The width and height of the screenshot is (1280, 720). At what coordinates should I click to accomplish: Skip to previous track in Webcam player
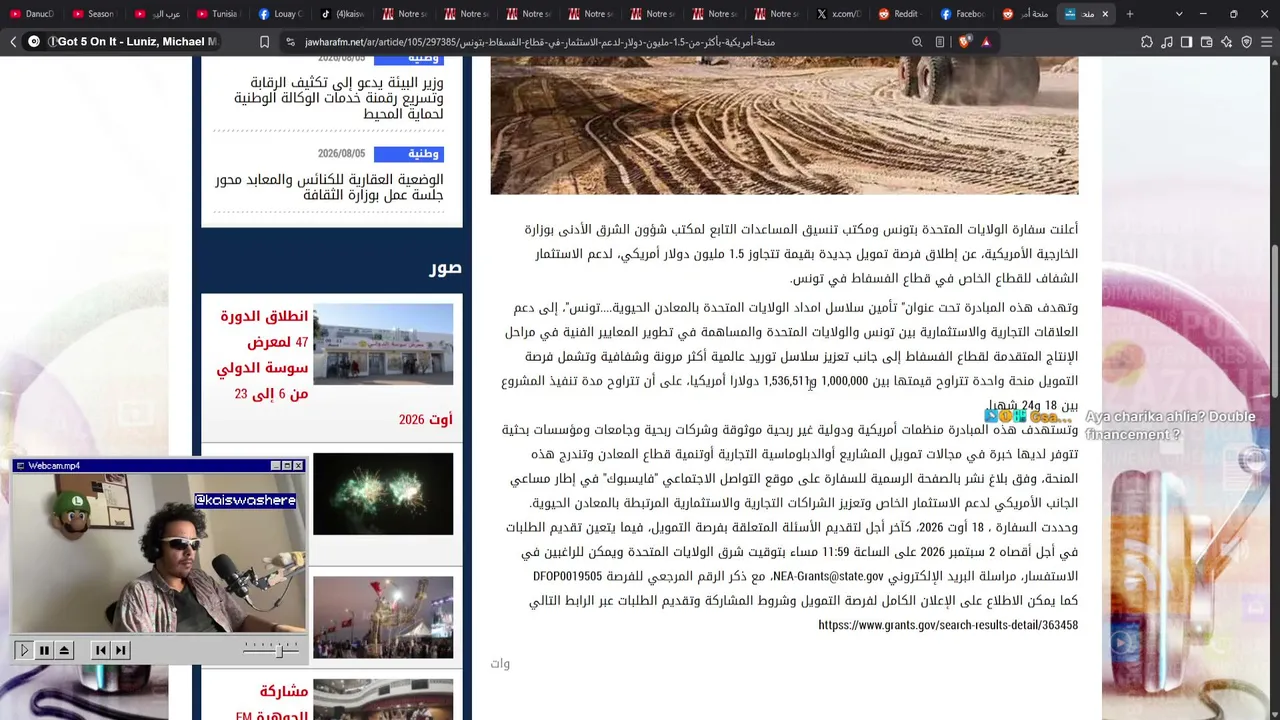101,650
